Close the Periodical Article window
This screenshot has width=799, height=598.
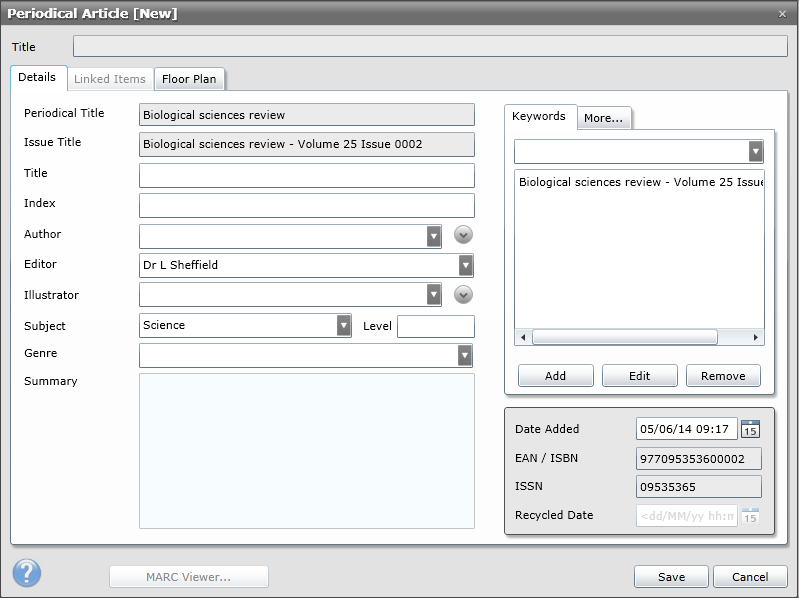click(x=782, y=13)
